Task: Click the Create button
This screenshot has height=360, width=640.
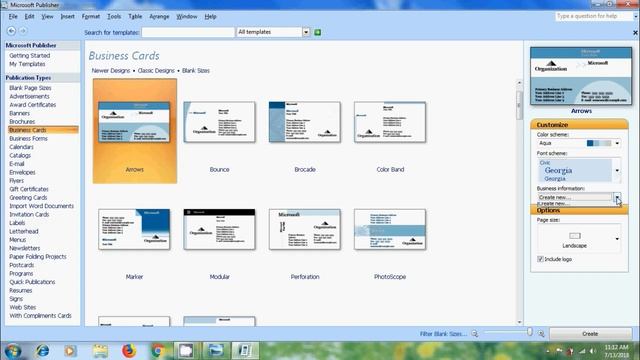Action: (590, 334)
